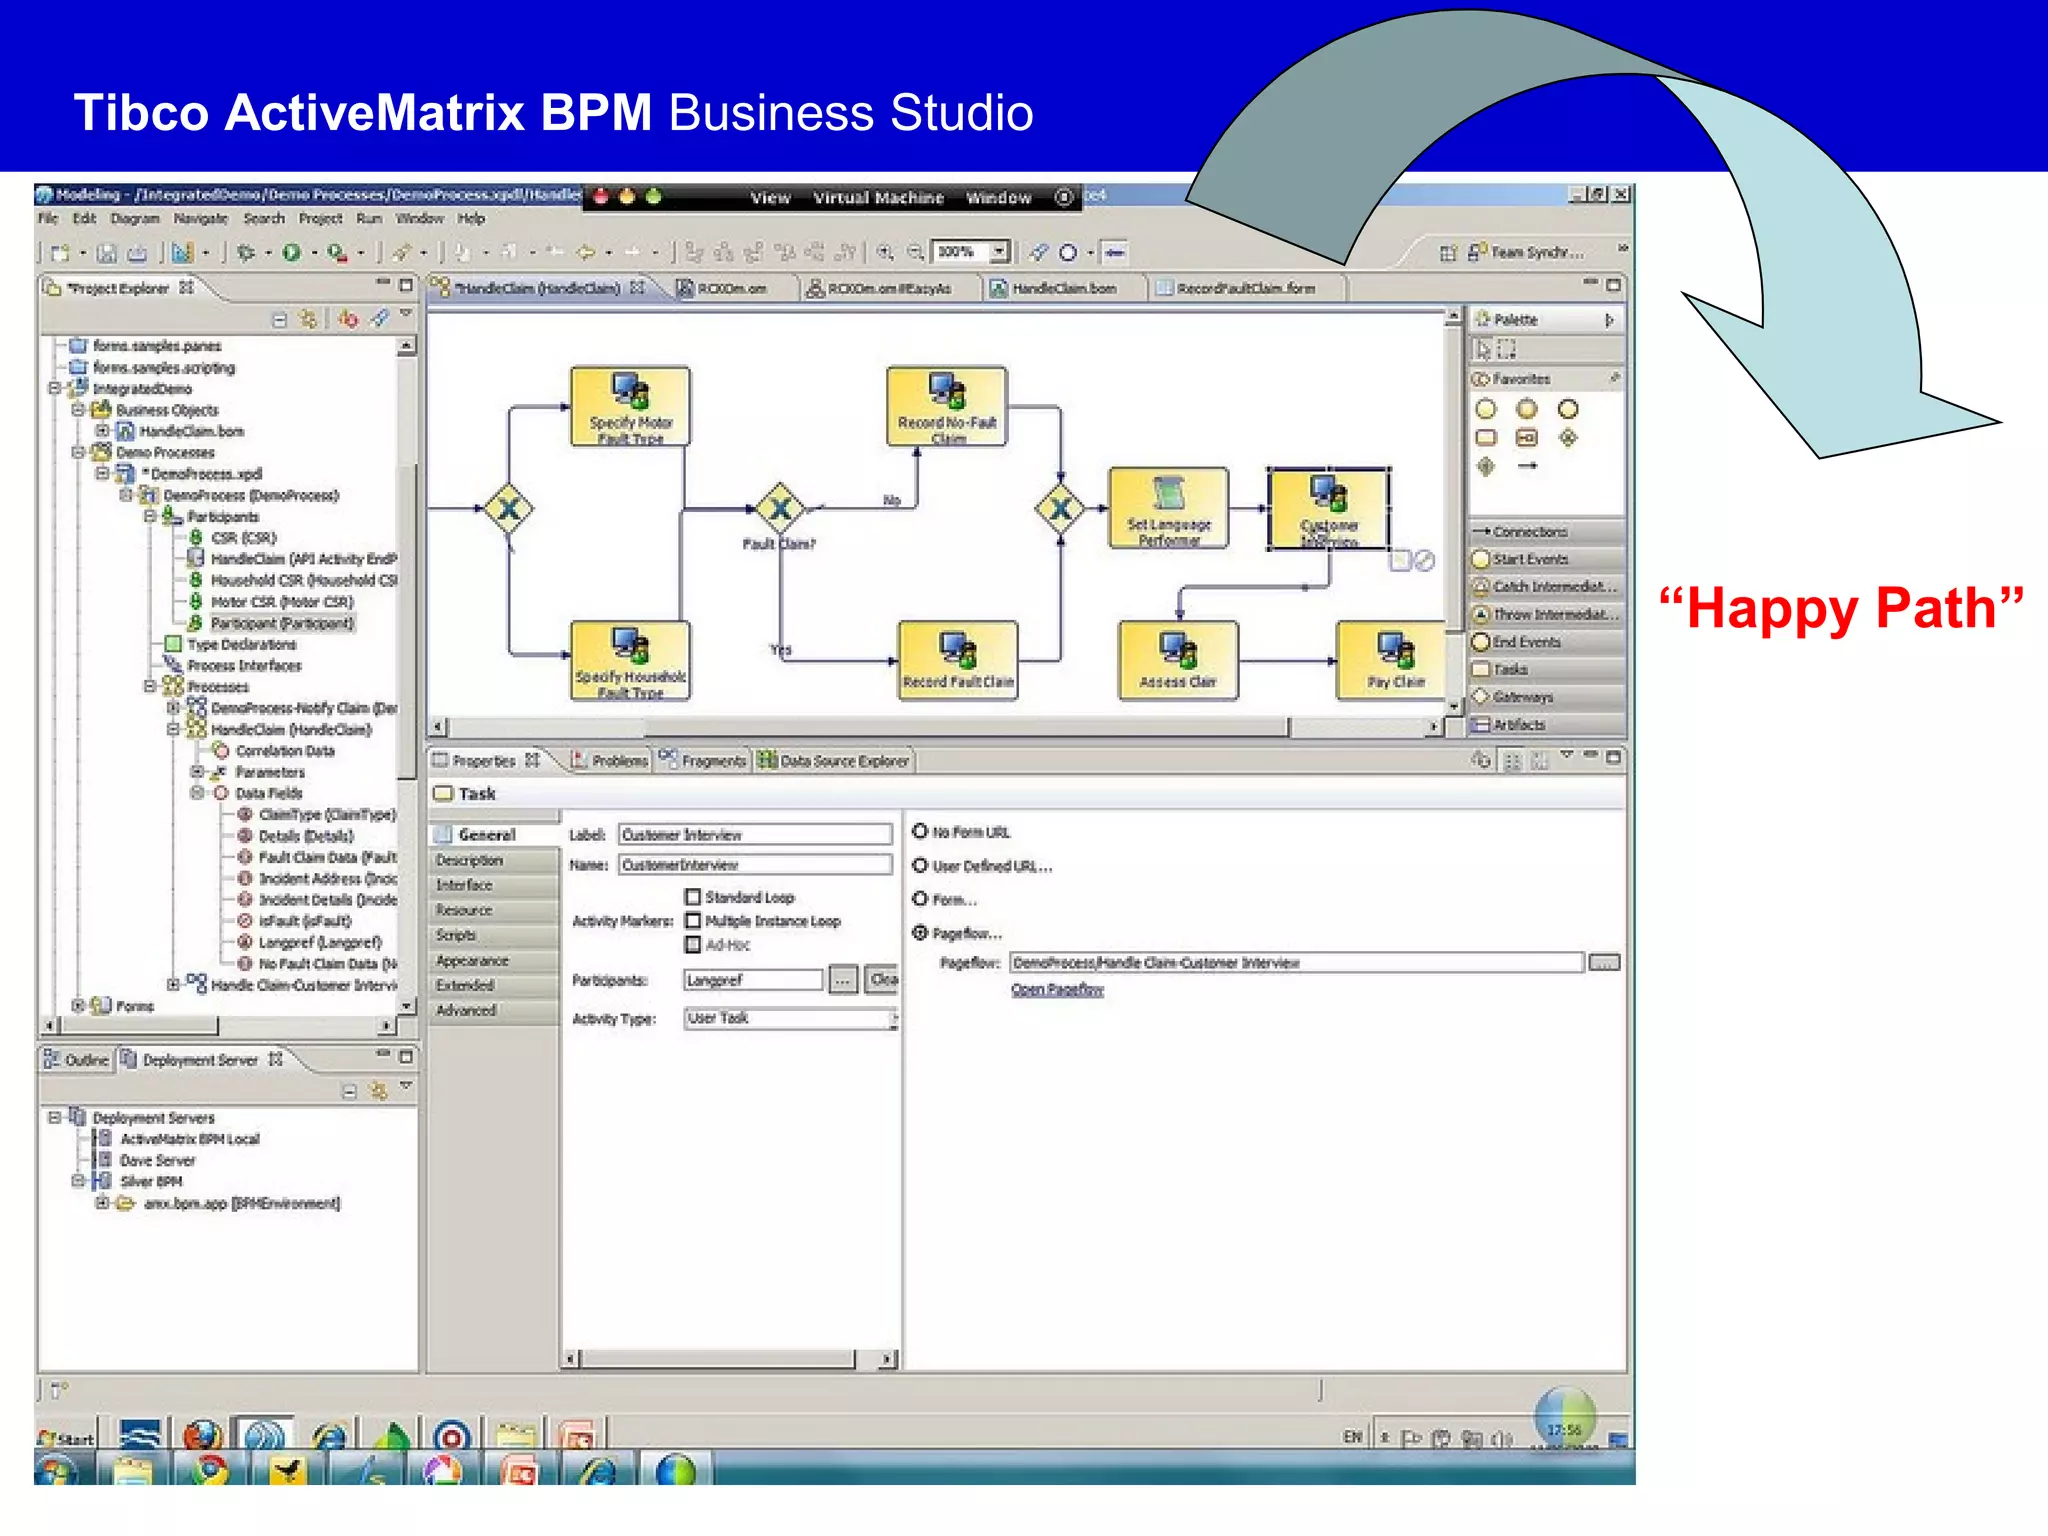Pick the gateway diamond icon in Favorites
This screenshot has width=2048, height=1536.
click(1568, 438)
